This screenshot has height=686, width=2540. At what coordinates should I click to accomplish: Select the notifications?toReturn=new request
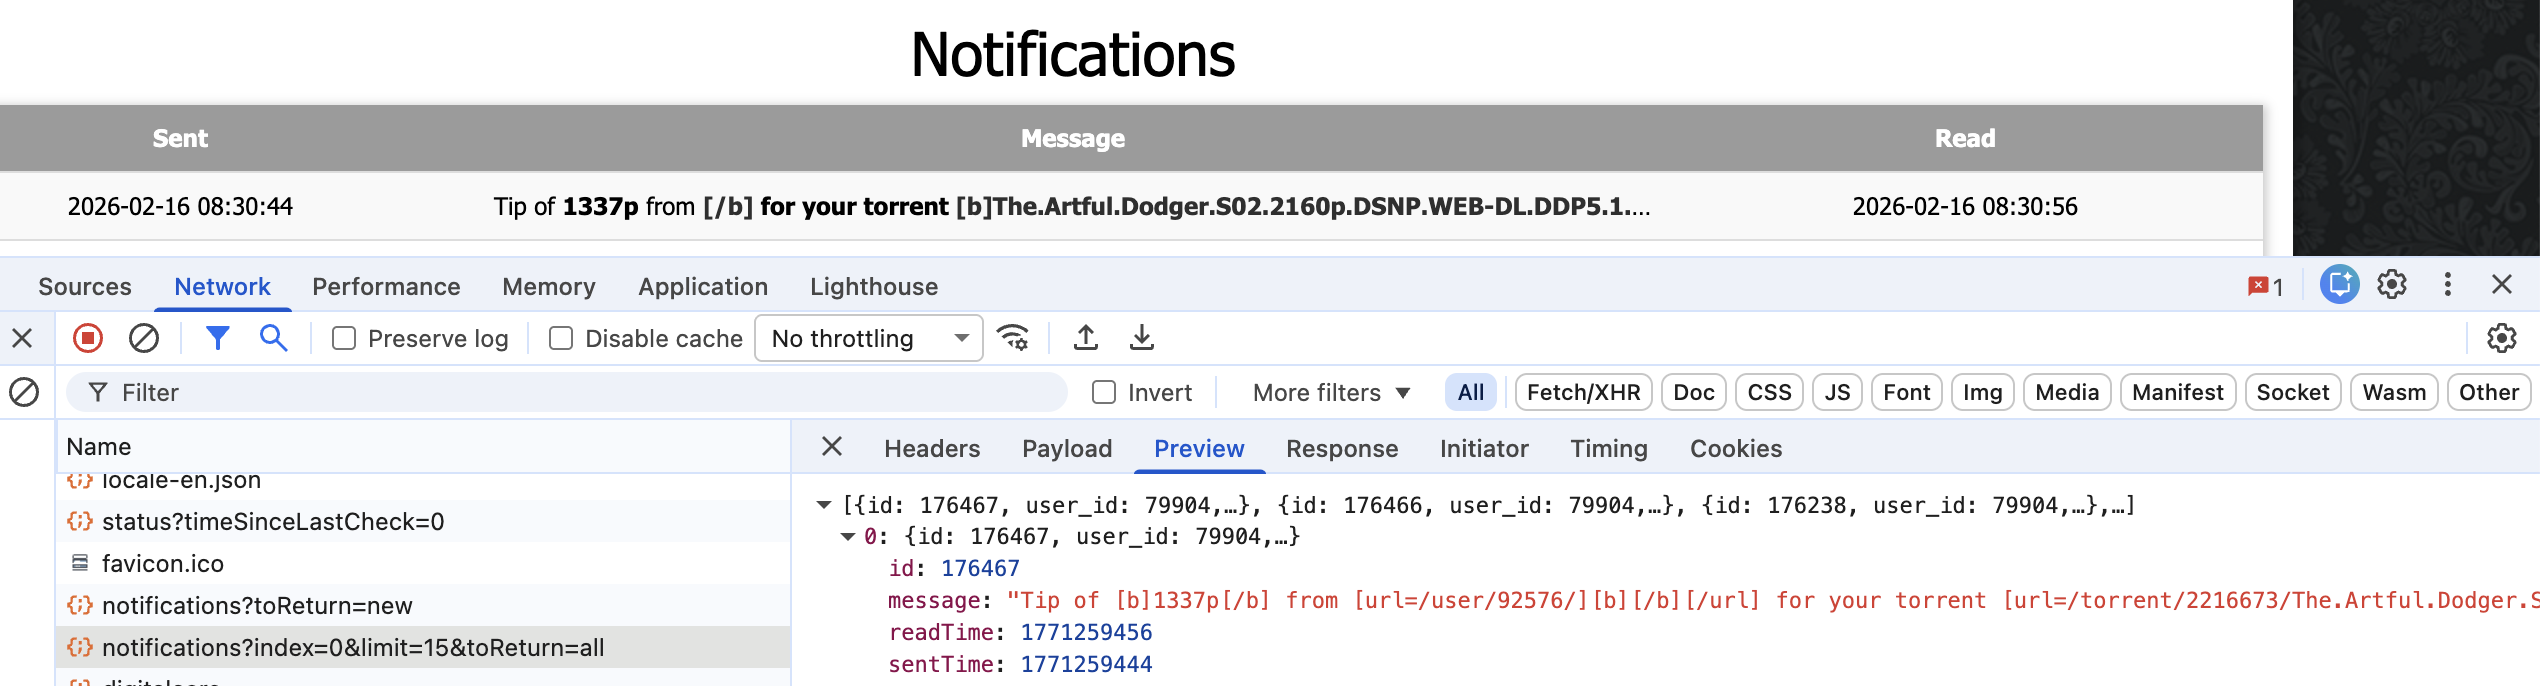[x=257, y=606]
